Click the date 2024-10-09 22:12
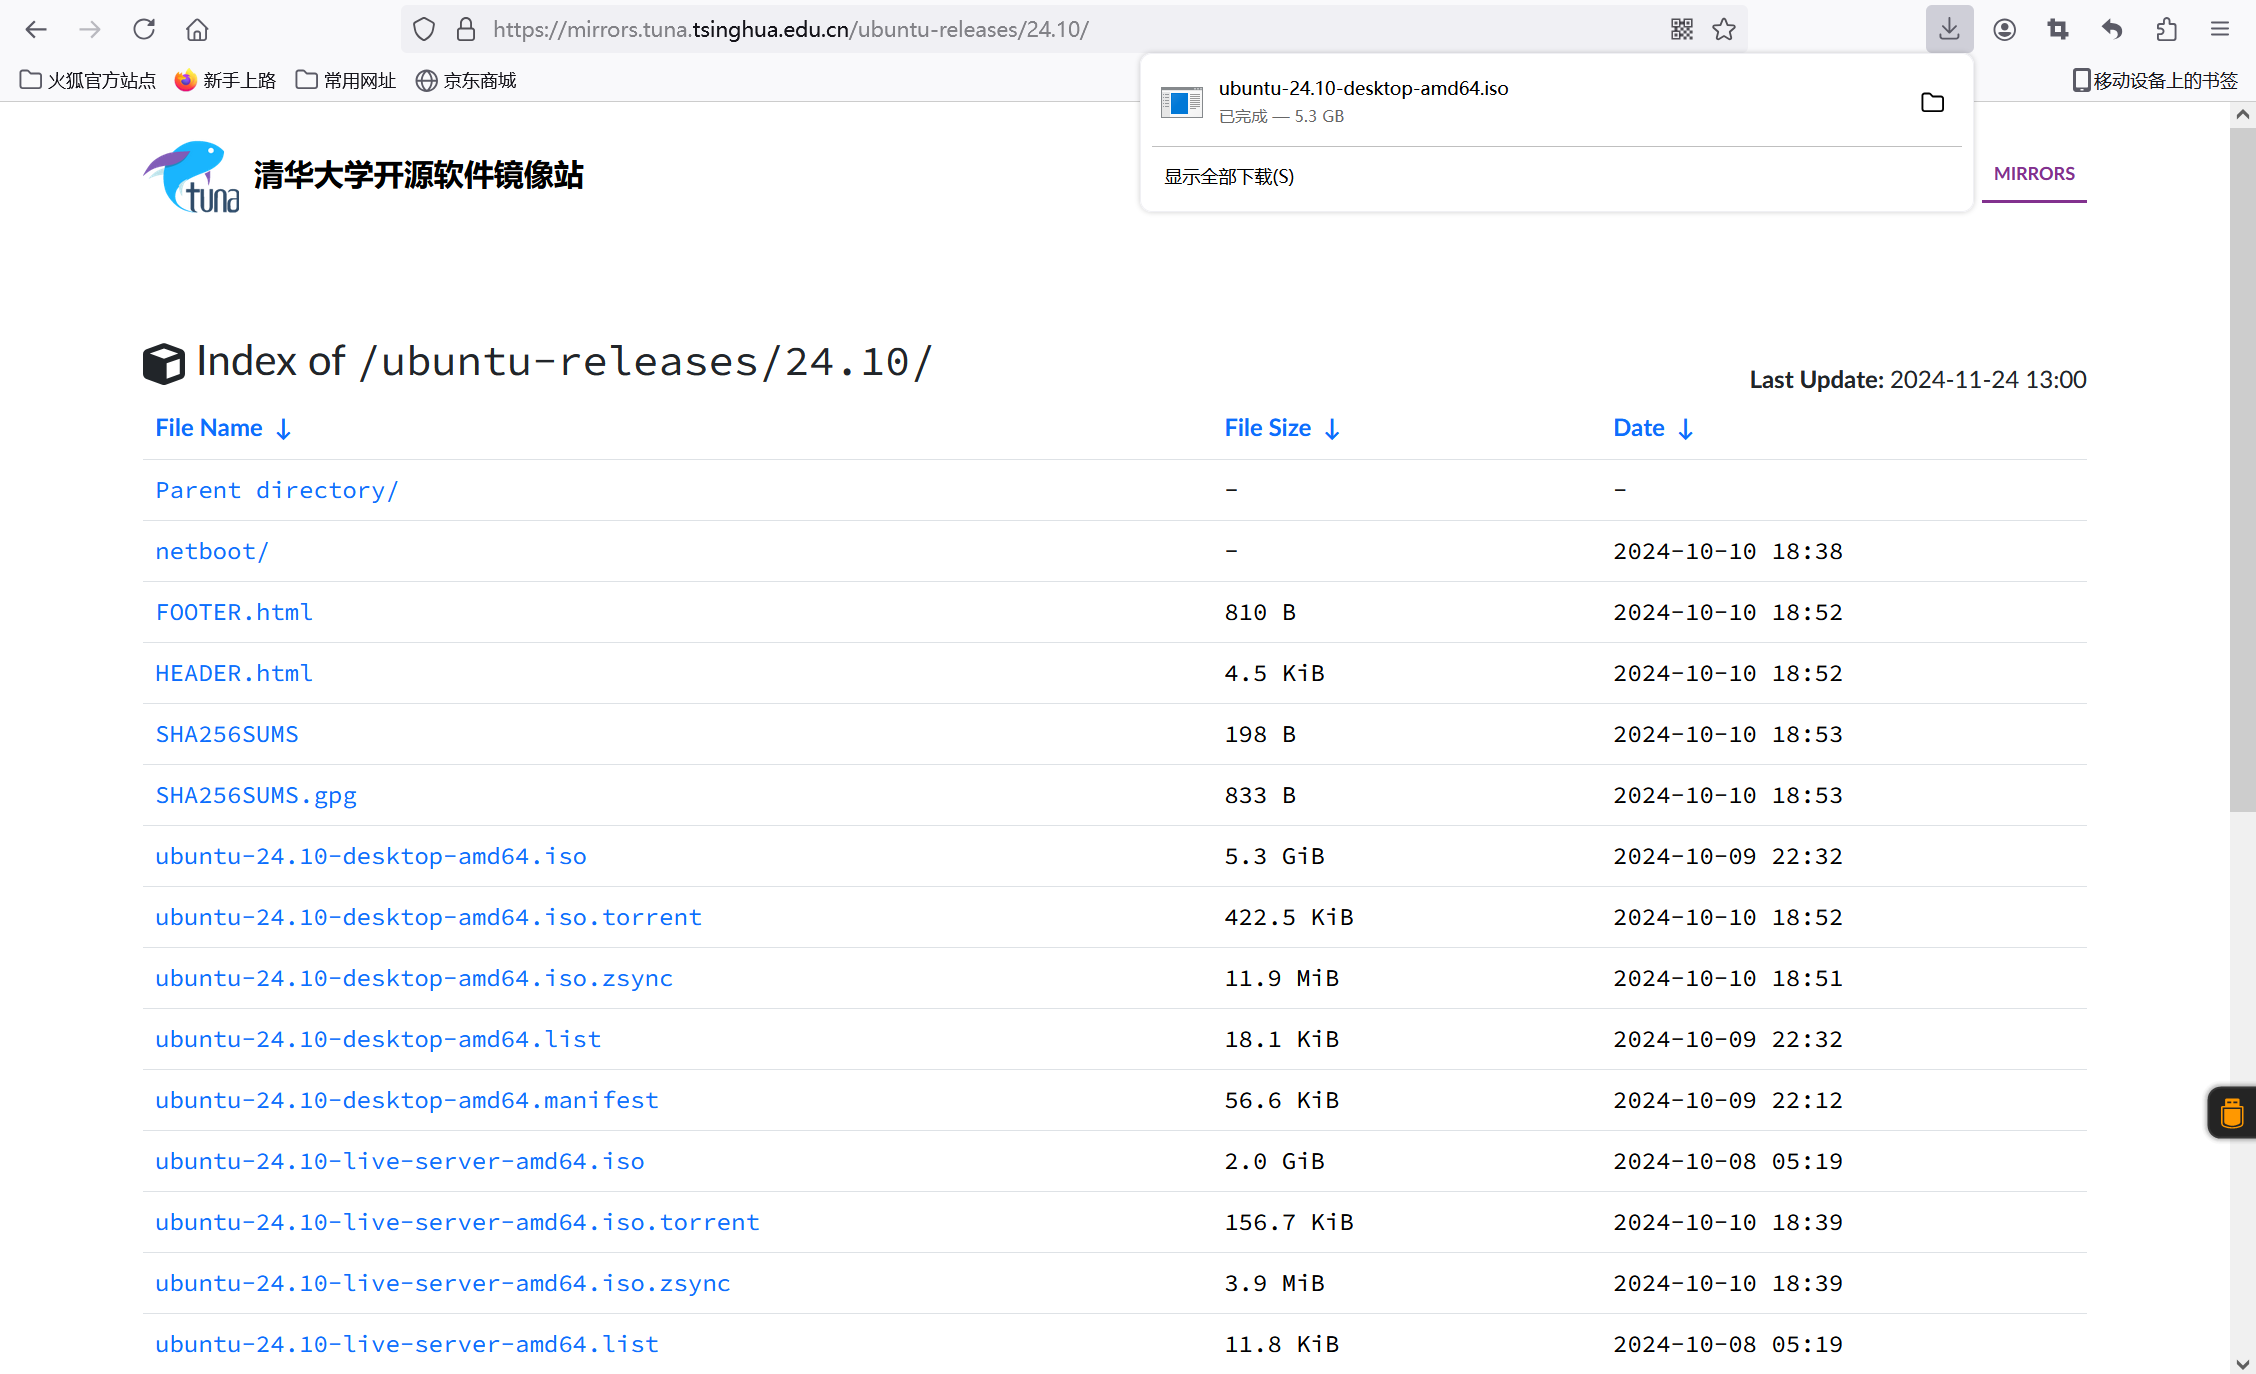 pos(1728,1100)
